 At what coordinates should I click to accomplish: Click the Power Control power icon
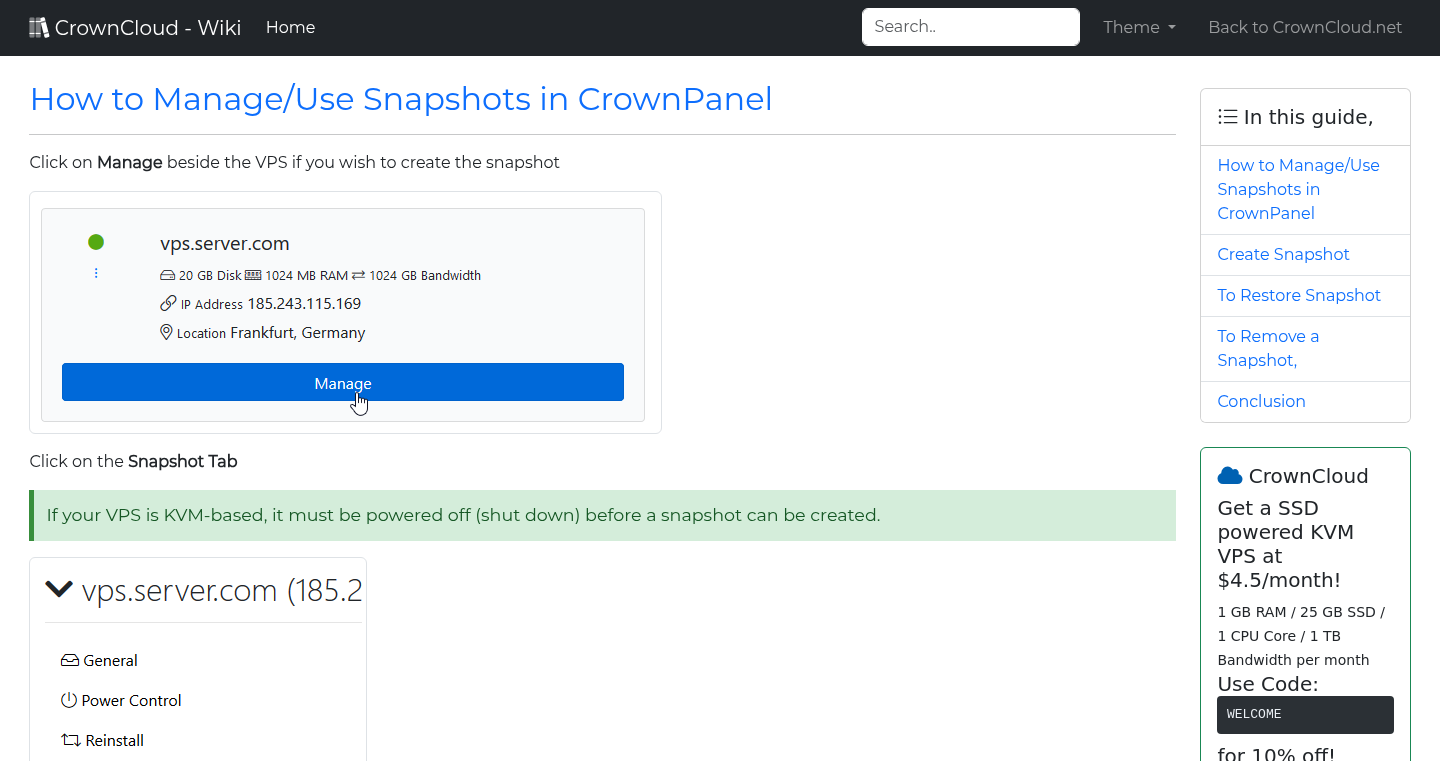[69, 700]
